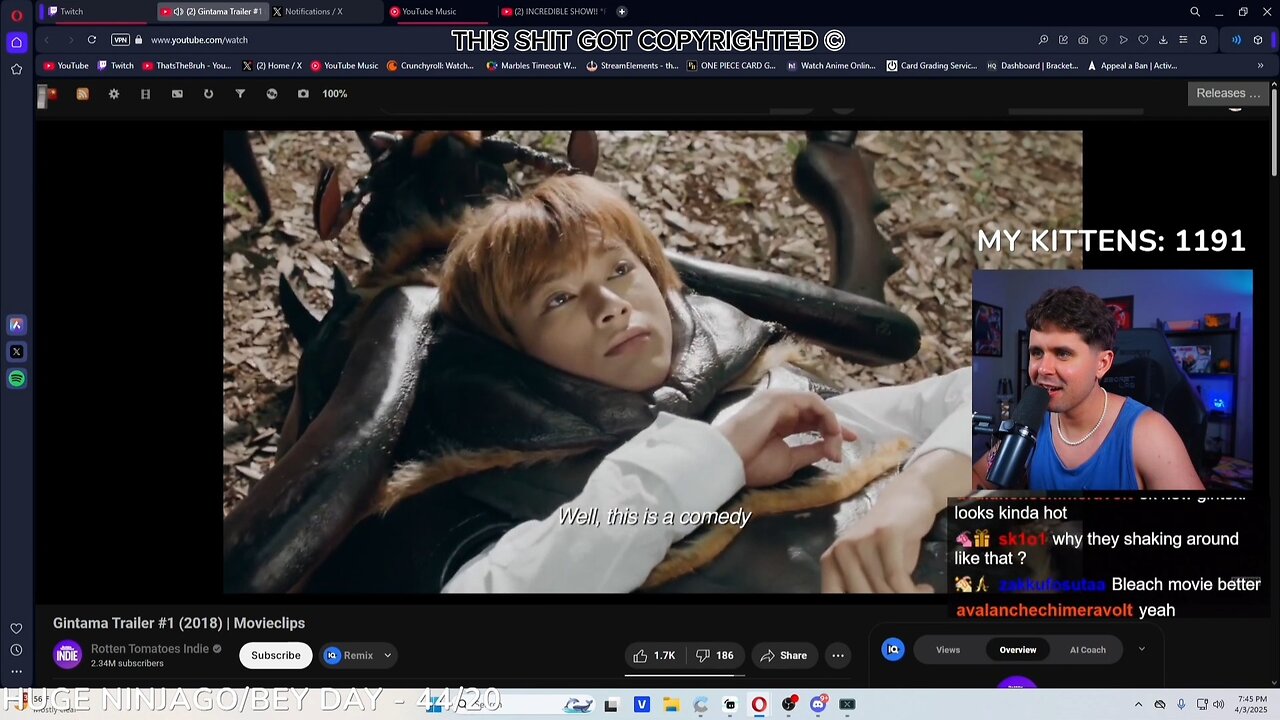
Task: Select the Overview tab in vidIQ
Action: tap(1018, 650)
